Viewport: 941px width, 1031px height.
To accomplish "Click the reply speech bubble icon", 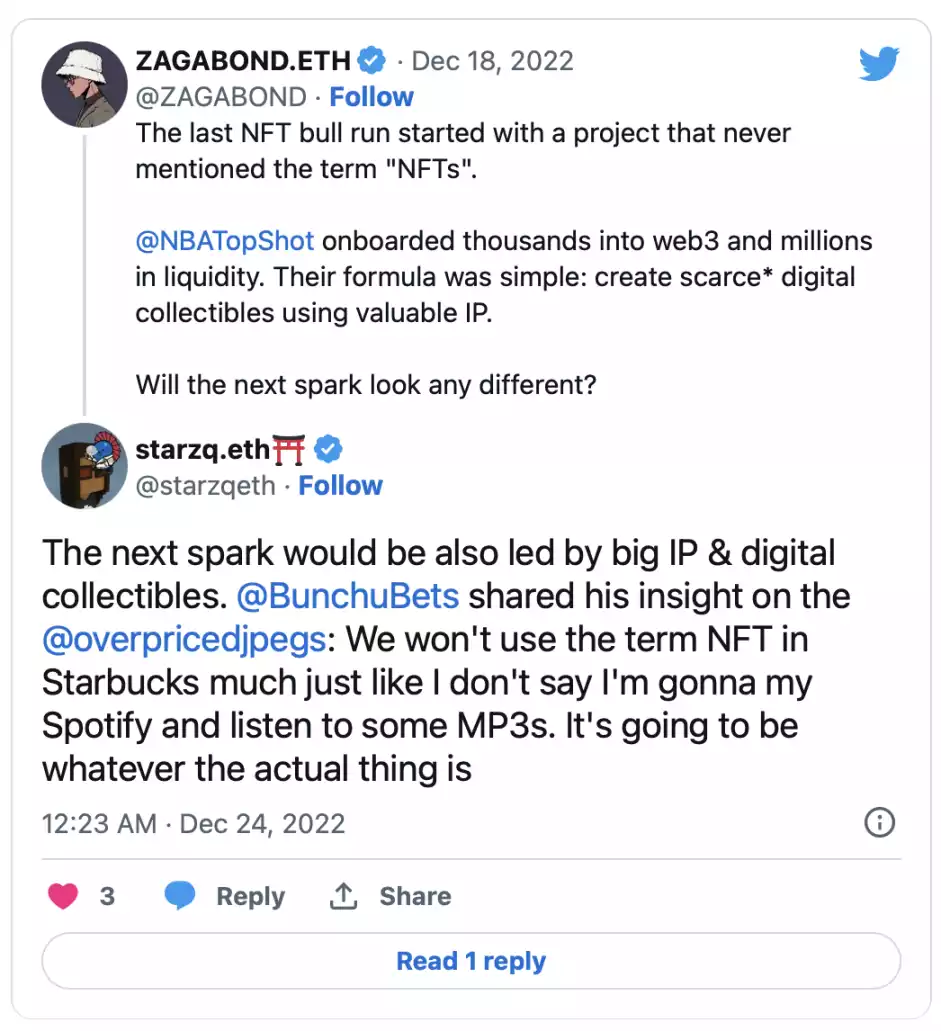I will [x=180, y=896].
